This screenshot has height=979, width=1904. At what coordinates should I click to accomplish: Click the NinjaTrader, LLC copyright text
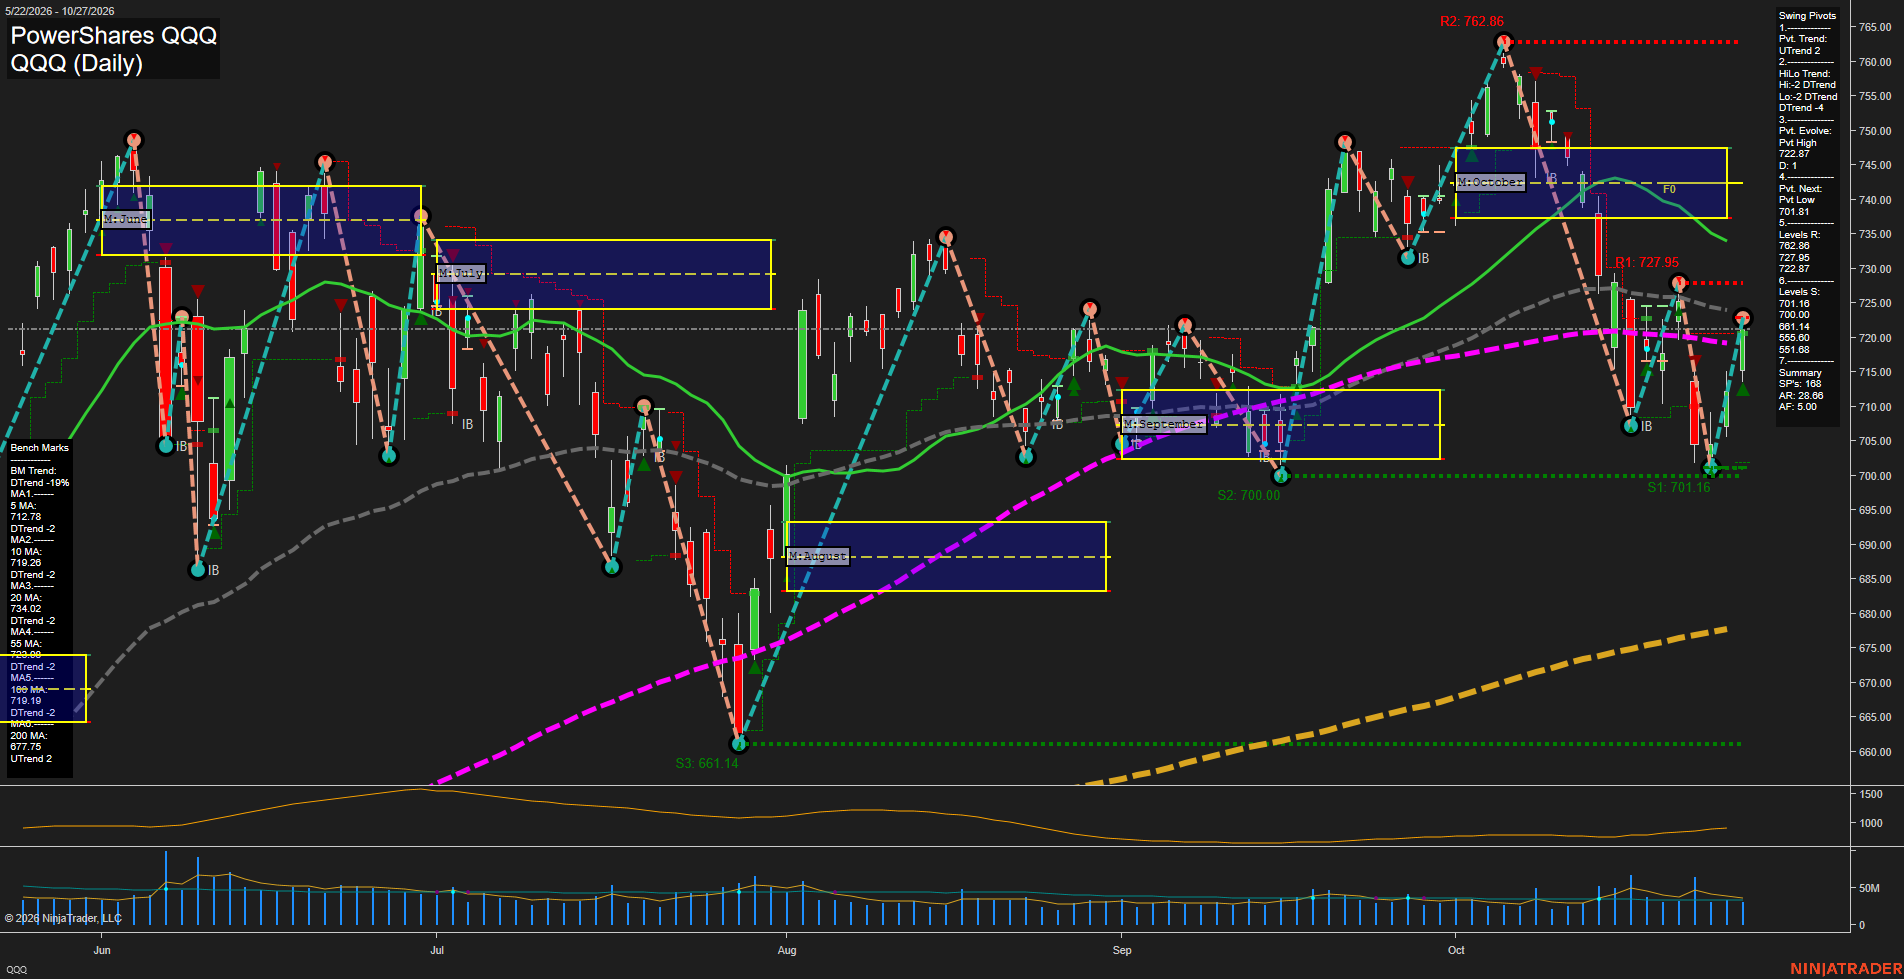pyautogui.click(x=63, y=918)
